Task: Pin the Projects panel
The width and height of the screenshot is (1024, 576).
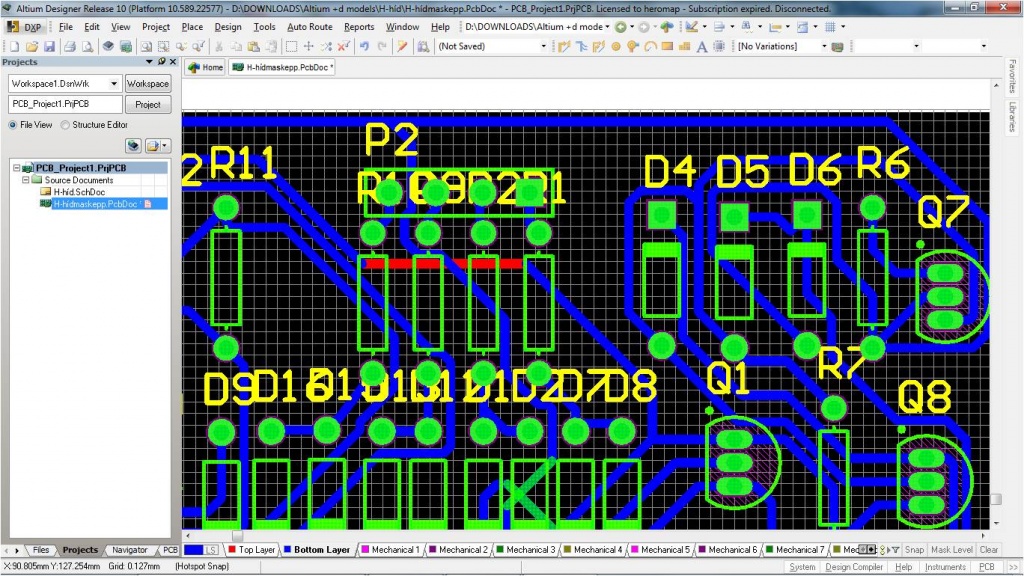Action: (x=161, y=61)
